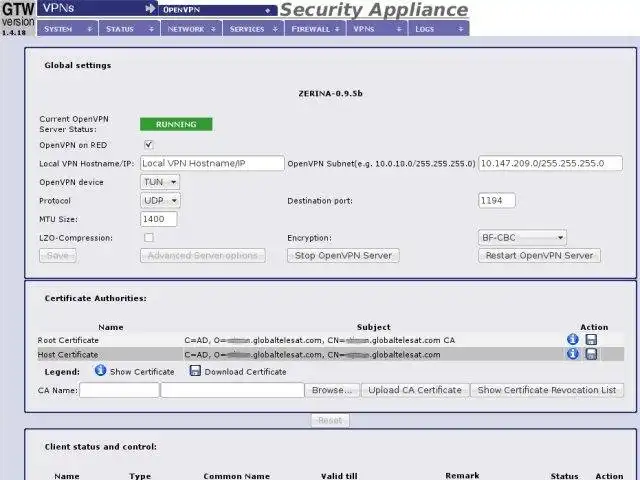Focus the MTU Size field
Screen dimensions: 640x480
[x=159, y=219]
